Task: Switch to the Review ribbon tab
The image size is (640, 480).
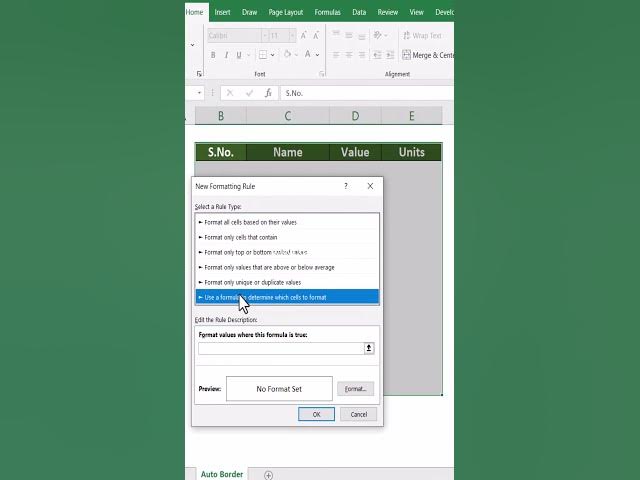Action: pos(388,12)
